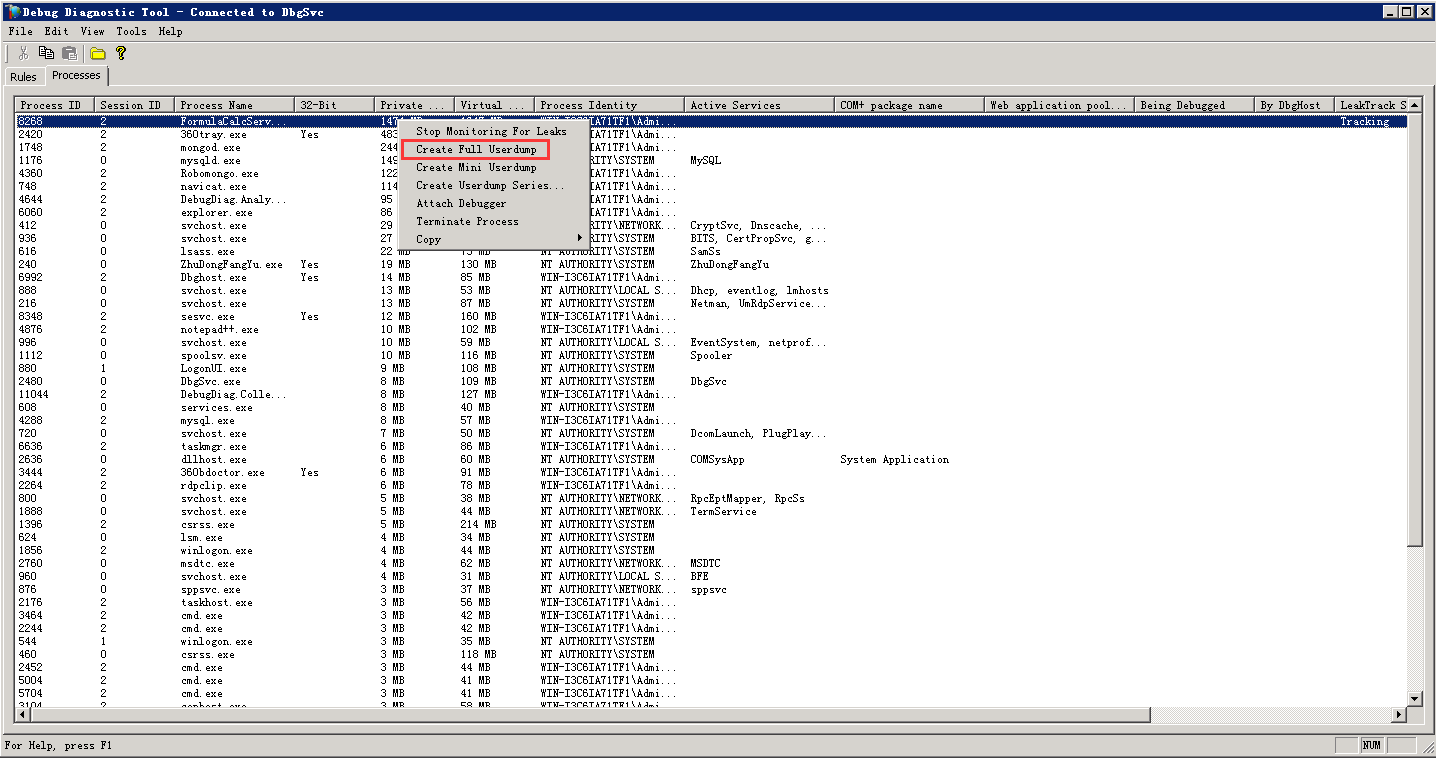Open the Help menu

click(170, 31)
